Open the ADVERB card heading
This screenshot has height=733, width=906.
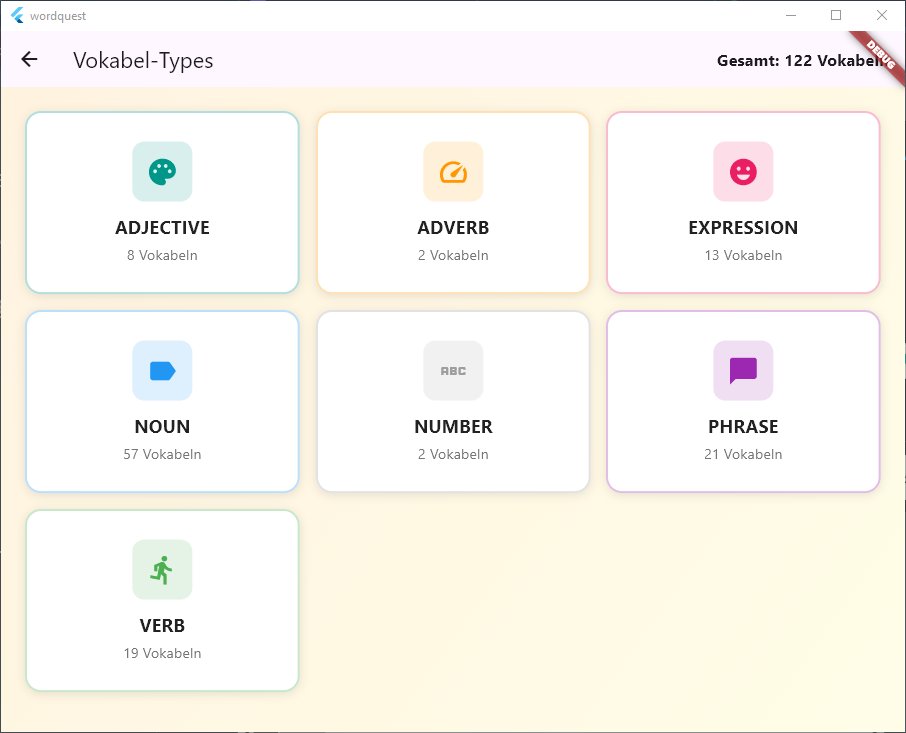(x=453, y=228)
